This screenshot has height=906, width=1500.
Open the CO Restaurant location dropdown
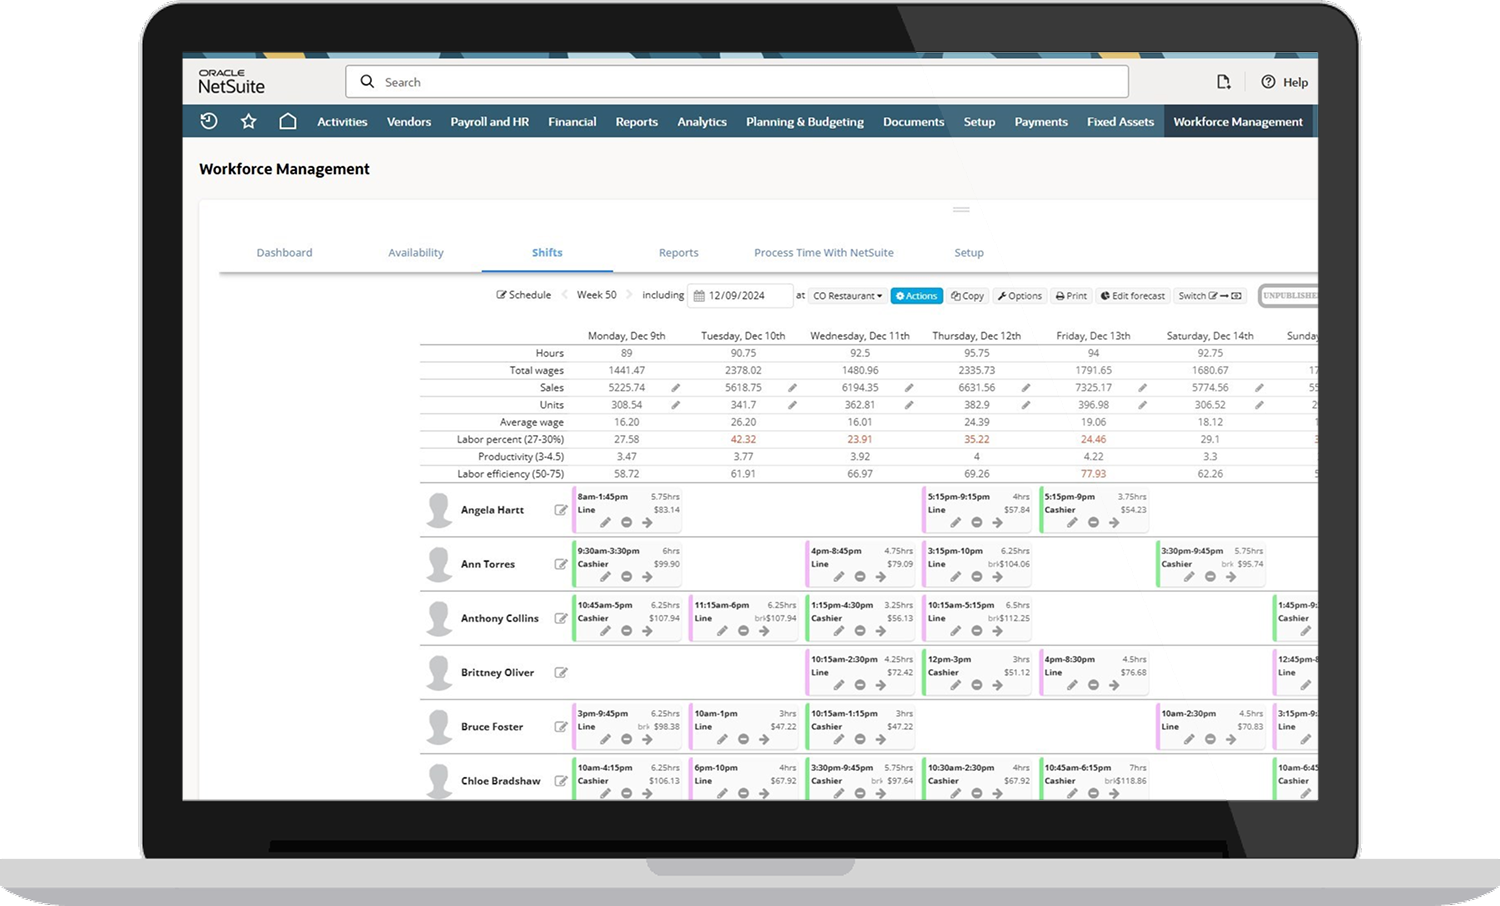(847, 295)
